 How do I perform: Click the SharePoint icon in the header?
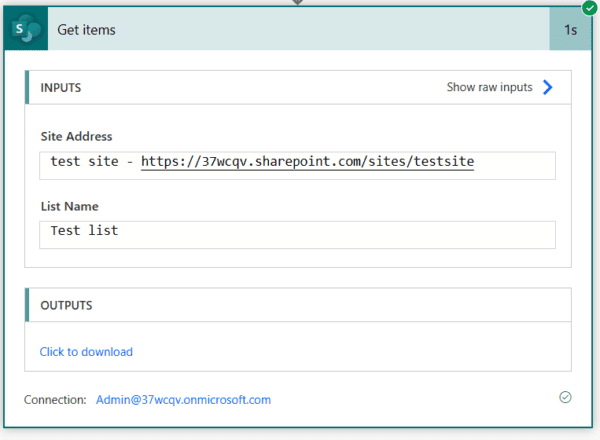click(x=27, y=30)
